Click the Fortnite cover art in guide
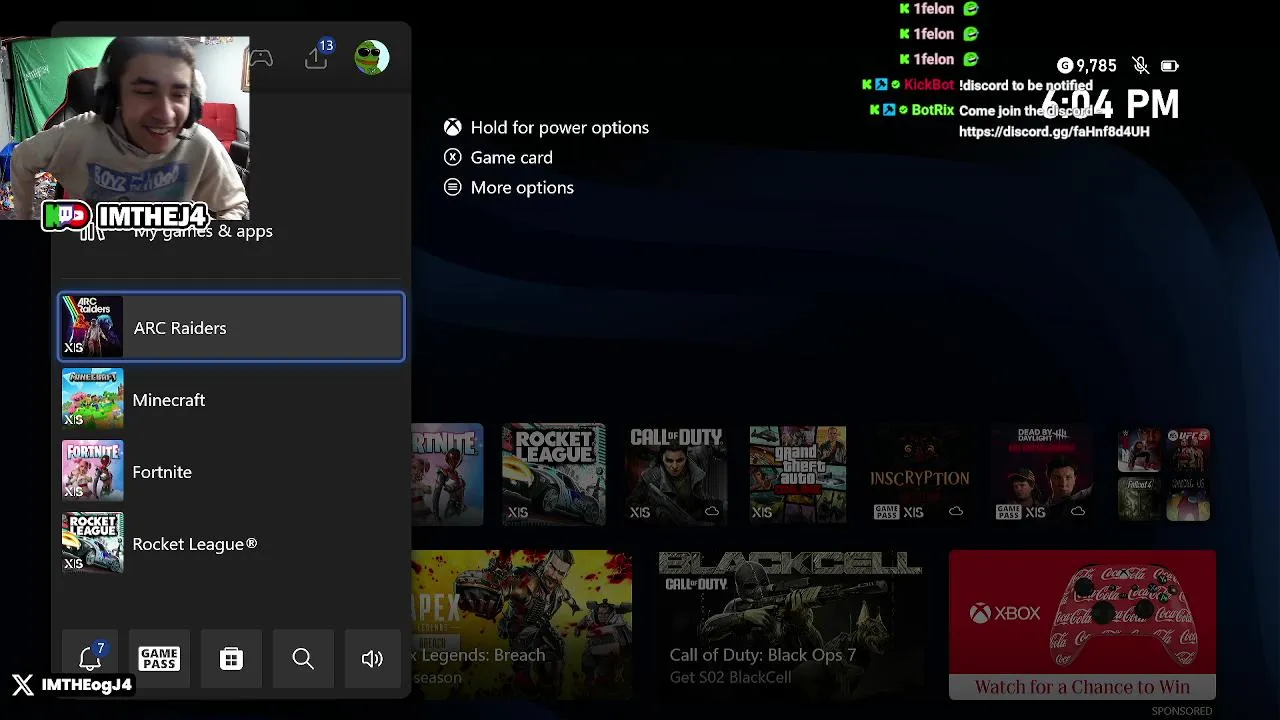1280x720 pixels. [x=92, y=472]
